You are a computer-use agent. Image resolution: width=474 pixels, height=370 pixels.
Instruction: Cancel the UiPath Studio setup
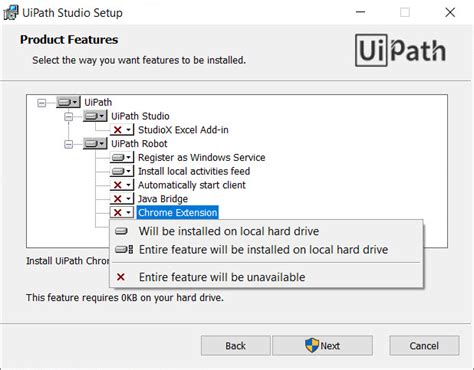pyautogui.click(x=424, y=346)
